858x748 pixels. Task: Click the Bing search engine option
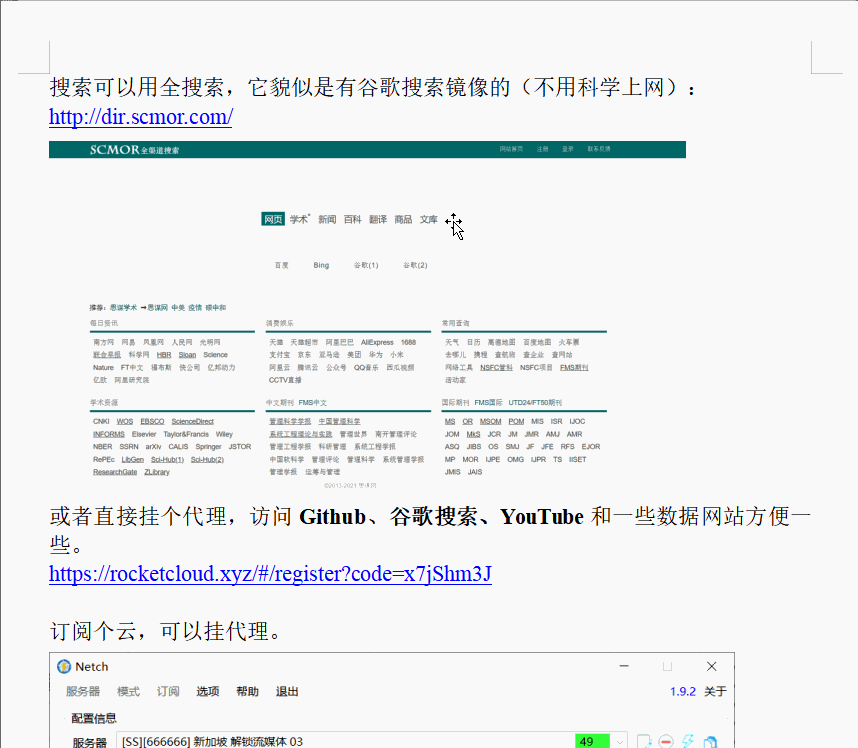321,265
